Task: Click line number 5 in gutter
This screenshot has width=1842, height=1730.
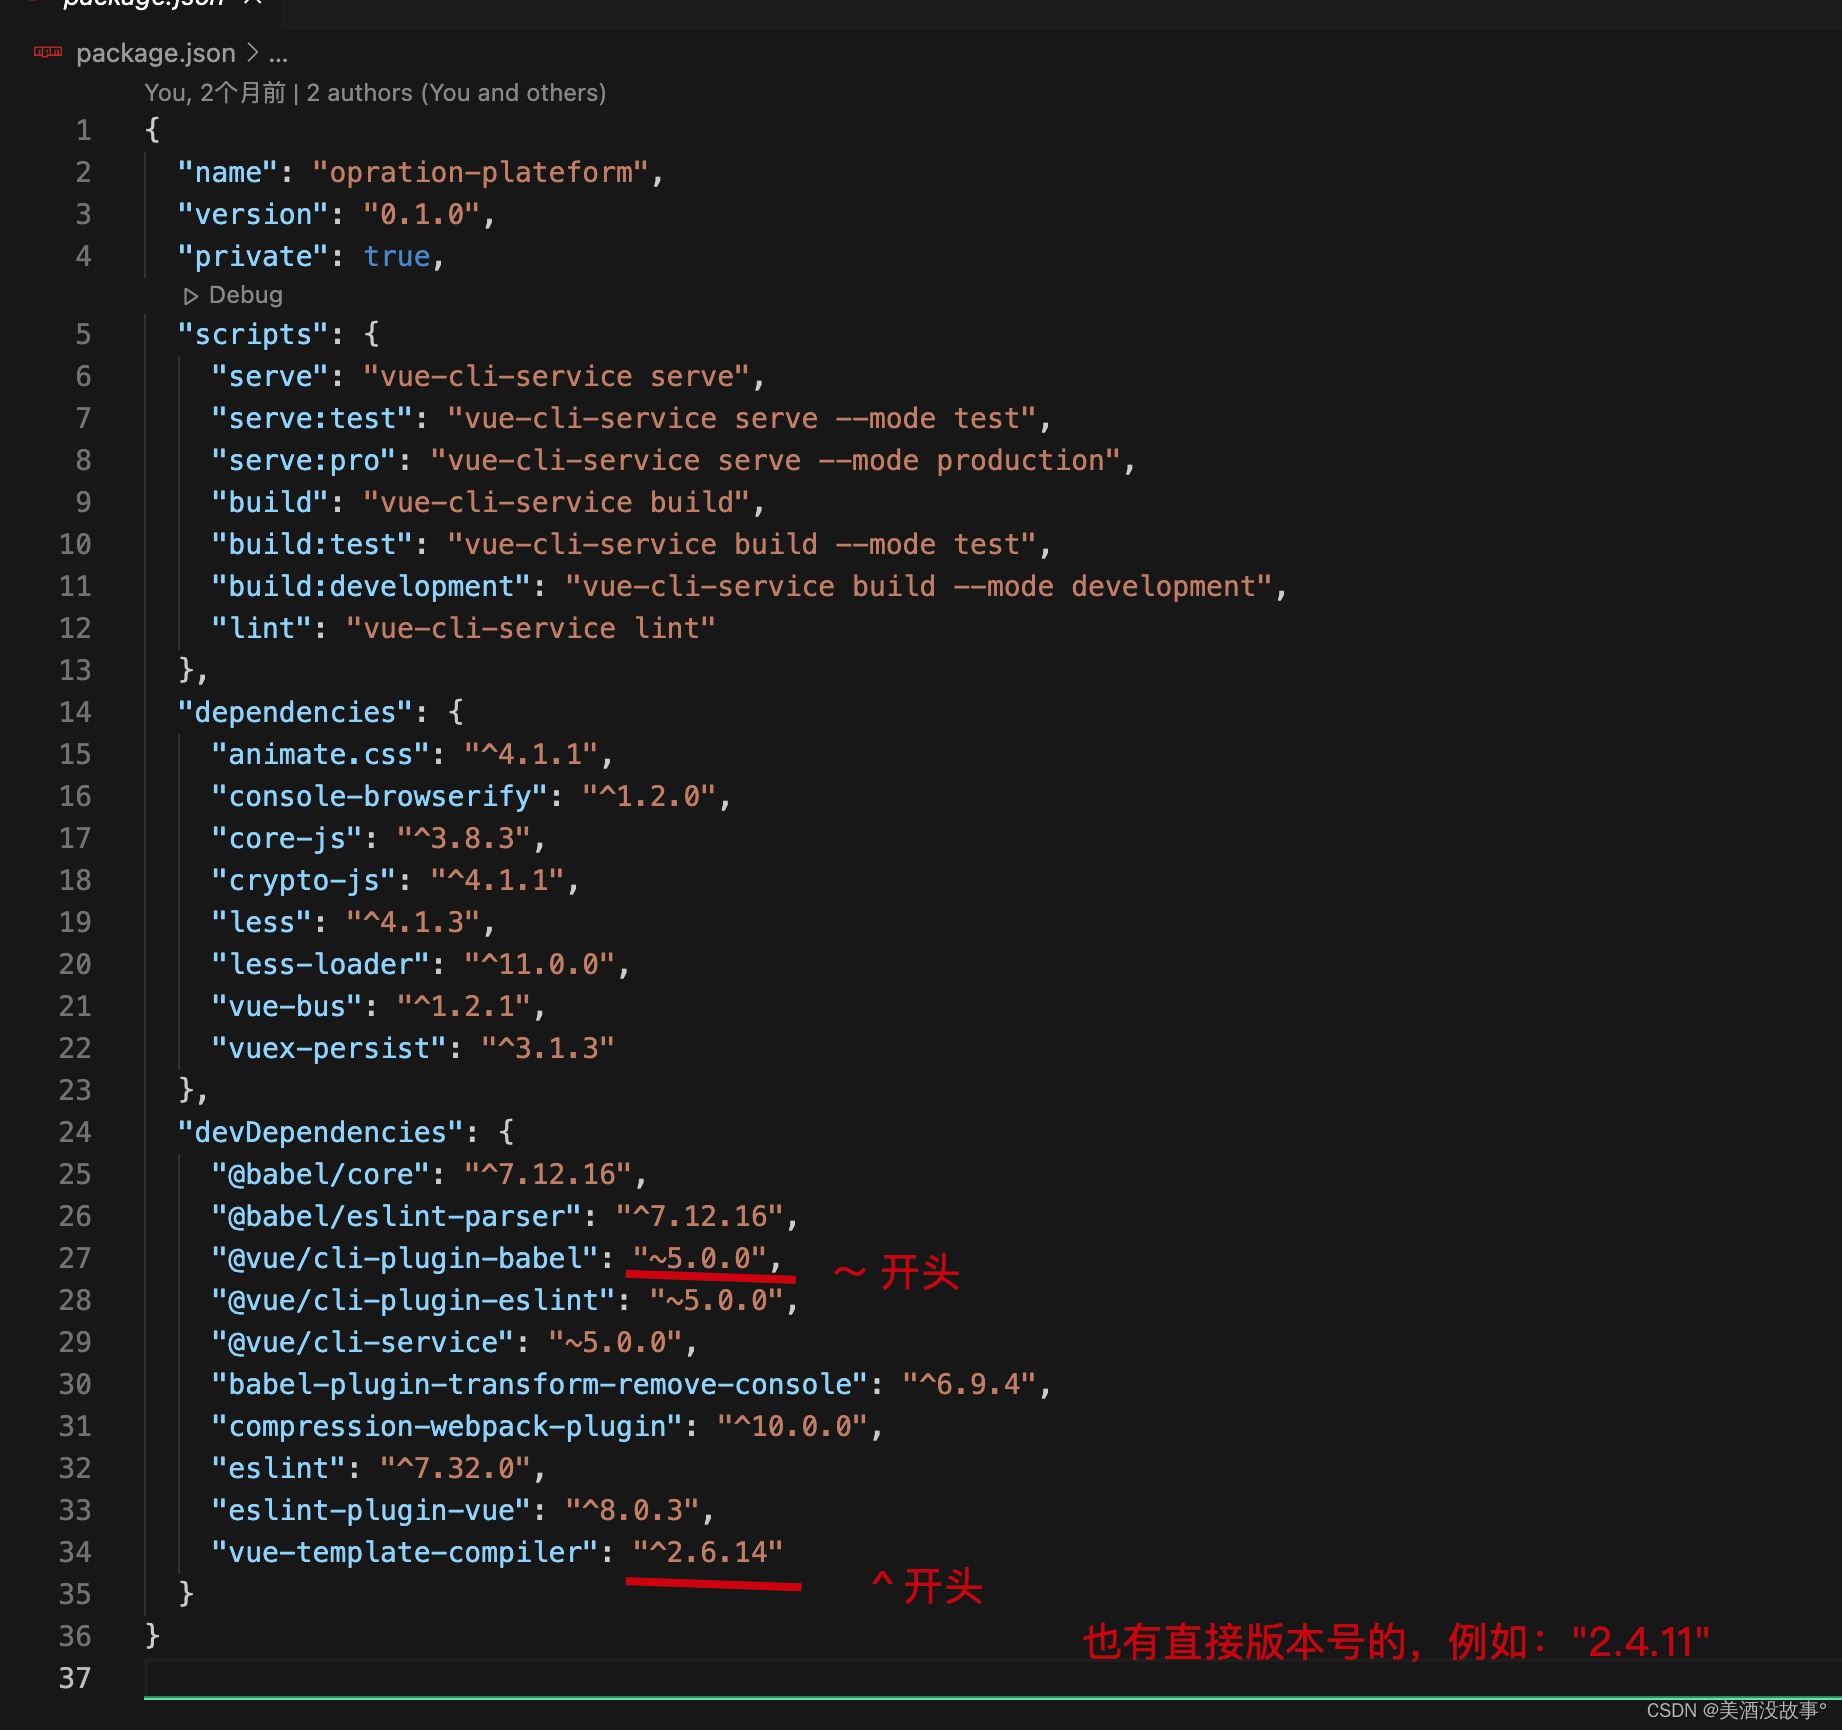Action: 83,334
